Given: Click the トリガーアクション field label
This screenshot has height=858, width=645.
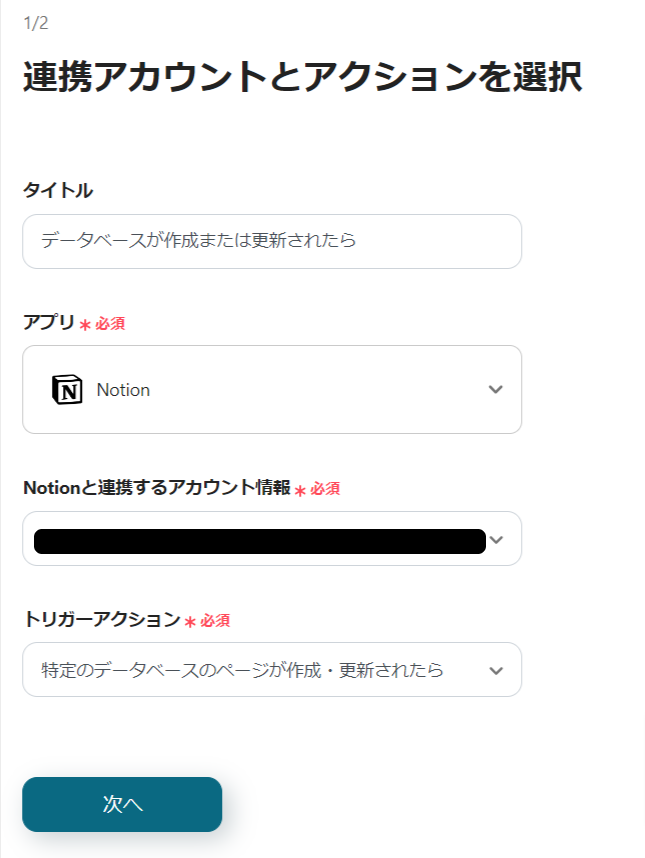Looking at the screenshot, I should coord(101,619).
